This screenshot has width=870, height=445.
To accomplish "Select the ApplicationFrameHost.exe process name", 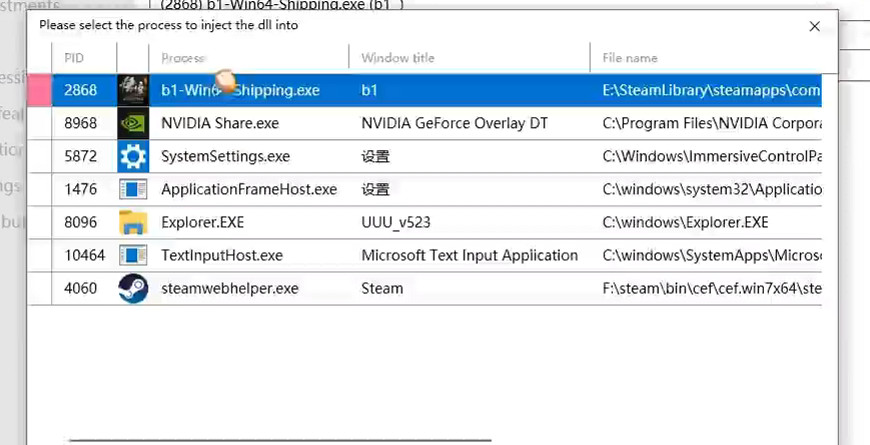I will click(249, 189).
